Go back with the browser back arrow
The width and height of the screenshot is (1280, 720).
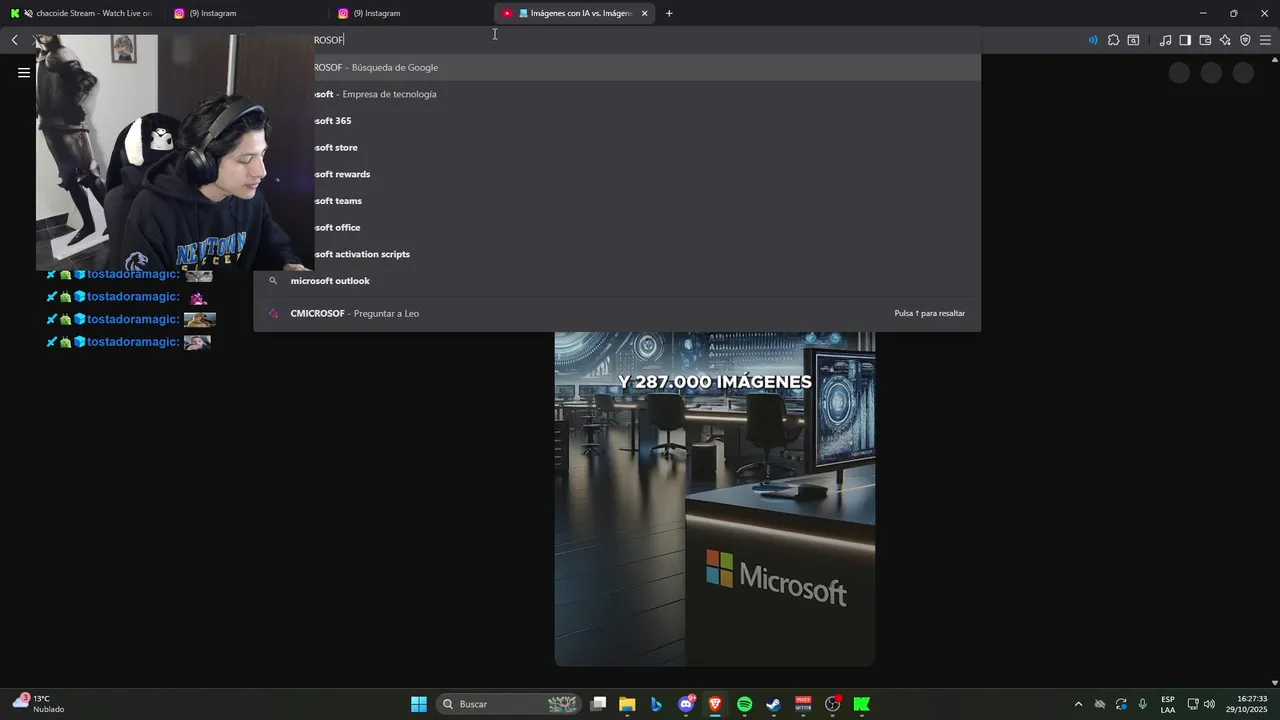point(14,40)
